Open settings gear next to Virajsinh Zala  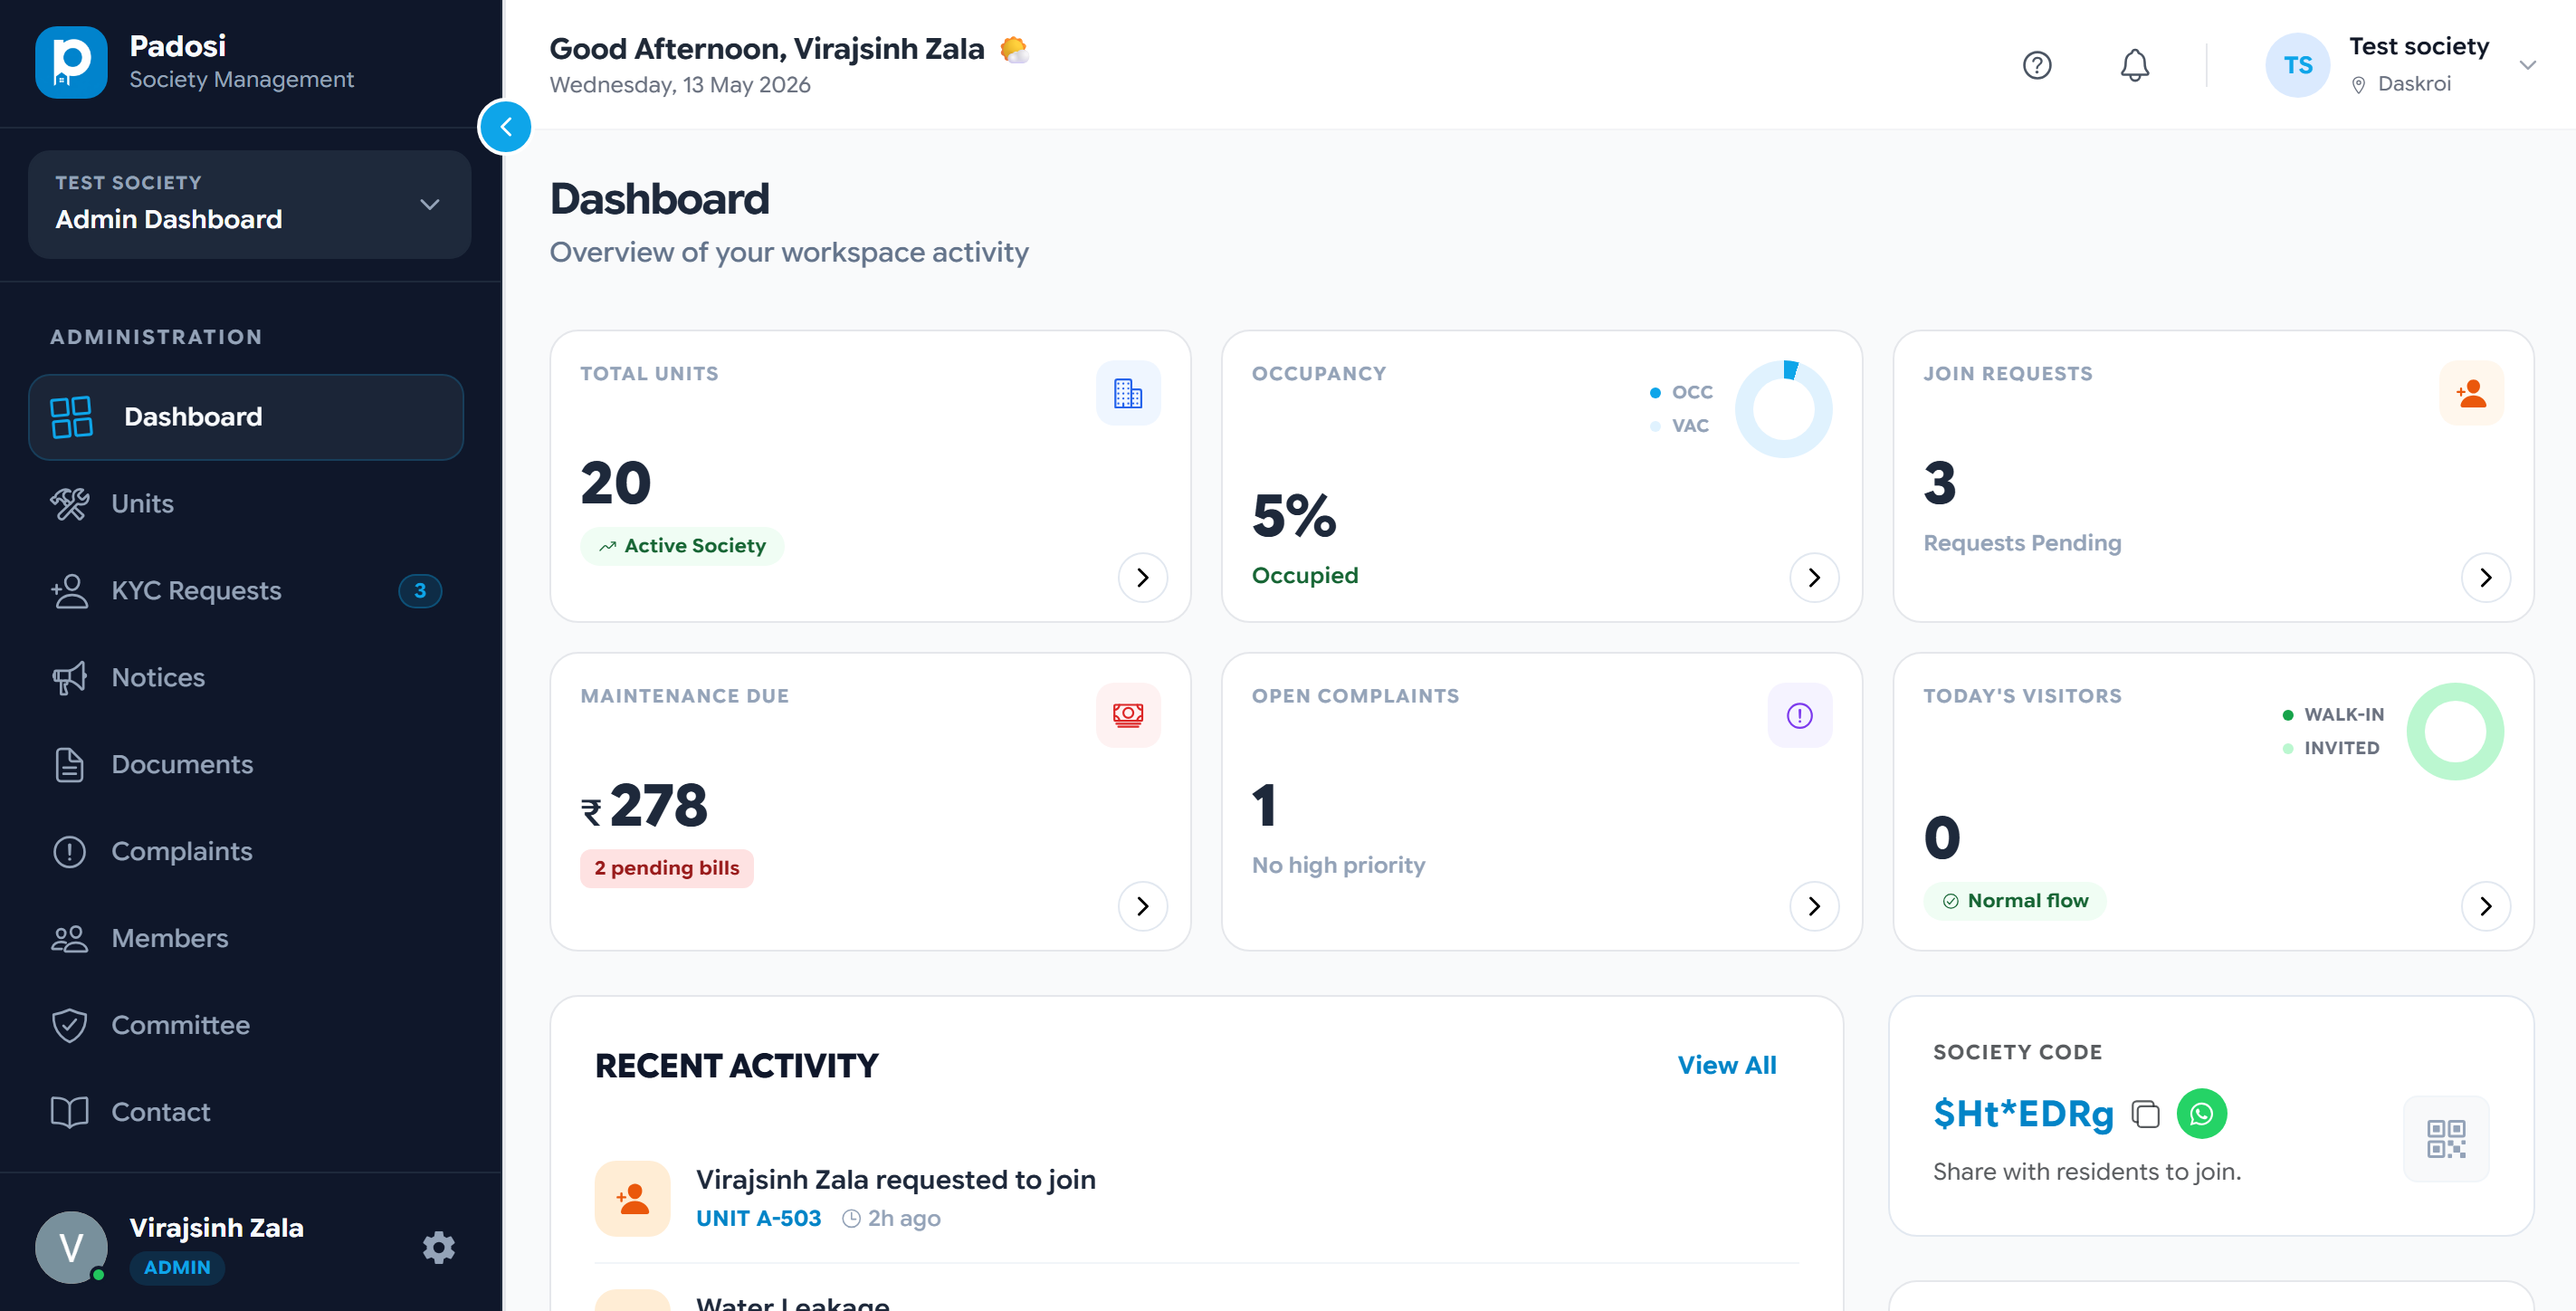(438, 1247)
